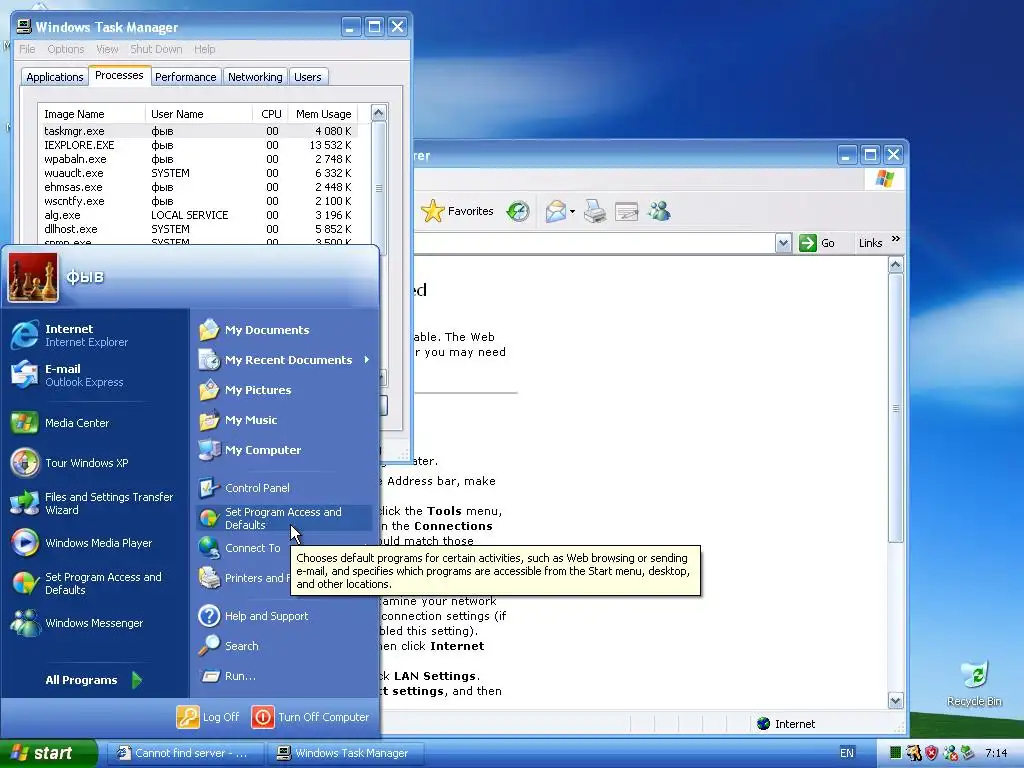Sort processes by Mem Usage column
Image resolution: width=1024 pixels, height=768 pixels.
point(323,114)
